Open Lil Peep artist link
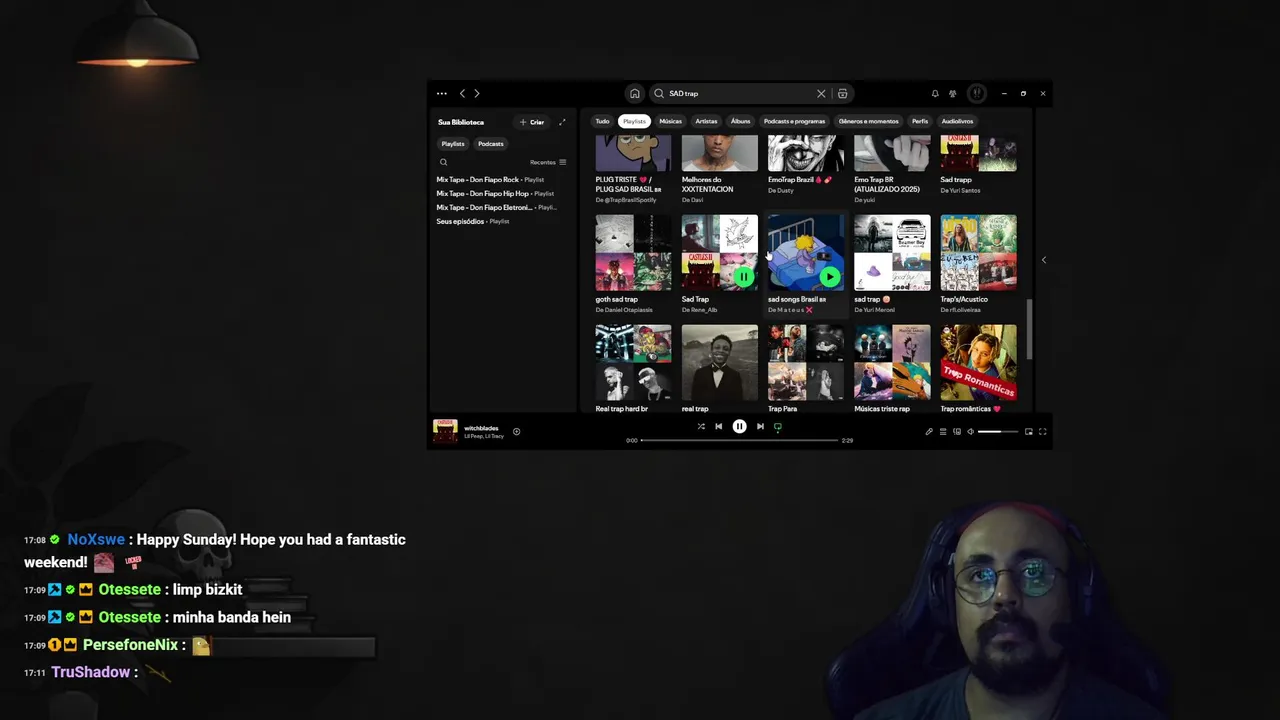The height and width of the screenshot is (720, 1280). click(473, 436)
